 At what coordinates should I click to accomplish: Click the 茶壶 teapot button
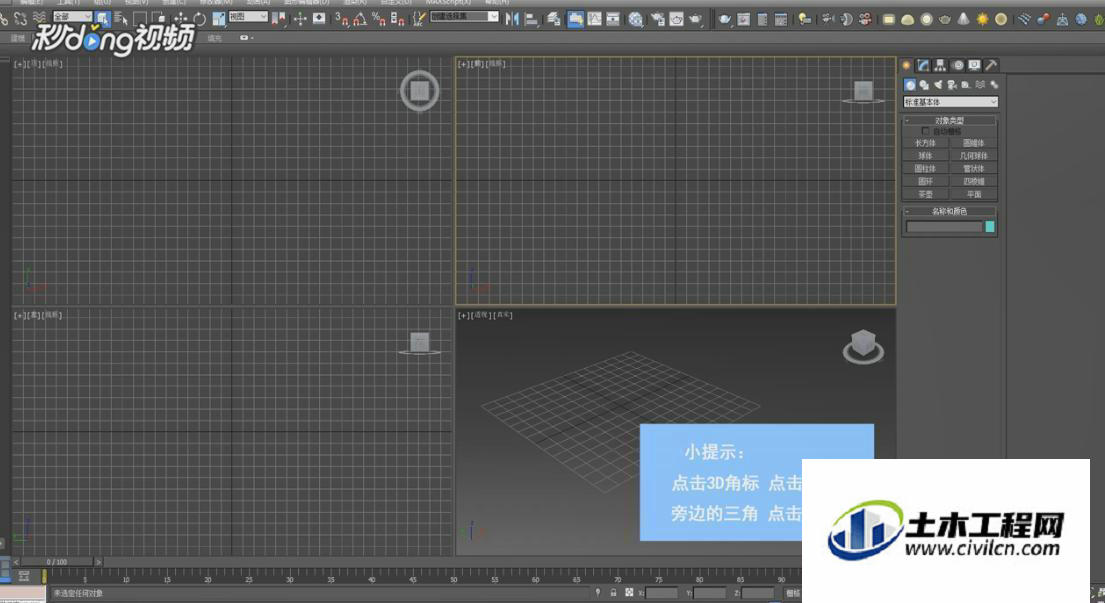(x=925, y=194)
